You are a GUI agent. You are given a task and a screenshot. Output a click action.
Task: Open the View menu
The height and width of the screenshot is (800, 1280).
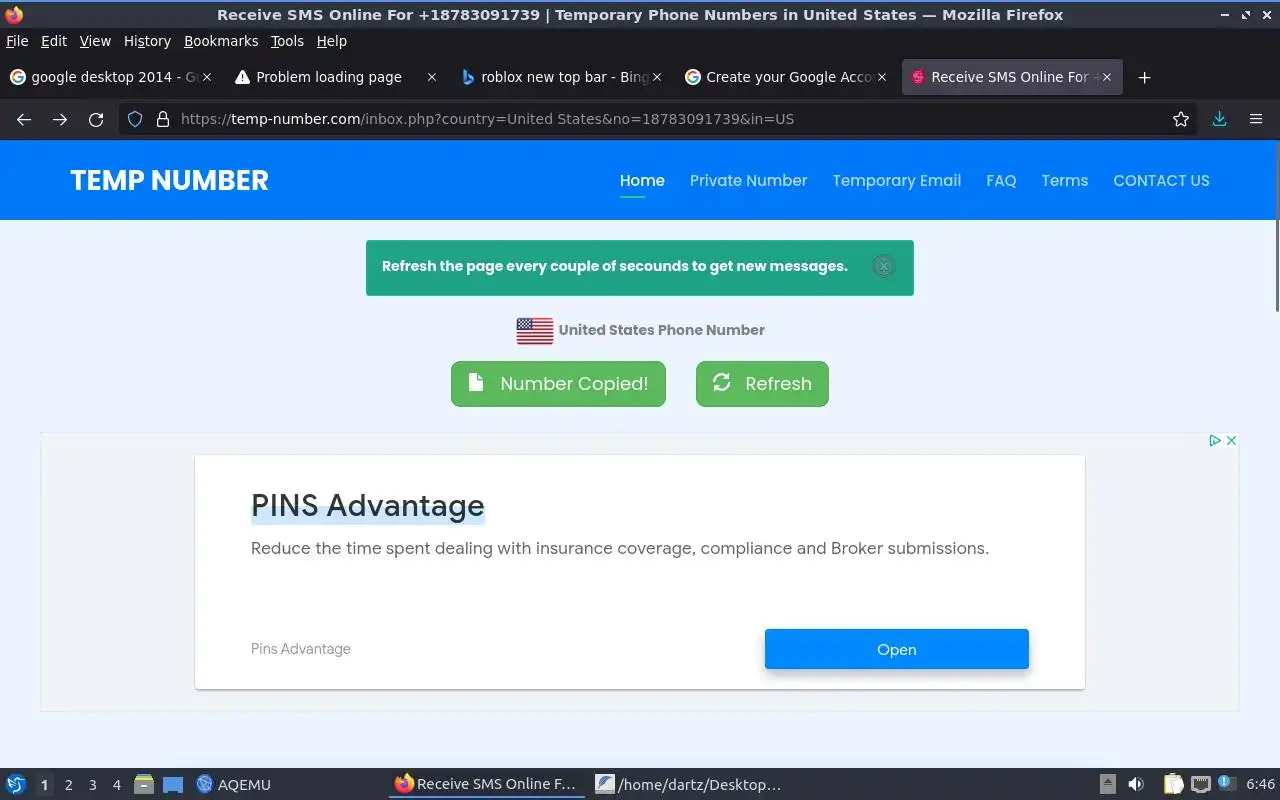(95, 41)
